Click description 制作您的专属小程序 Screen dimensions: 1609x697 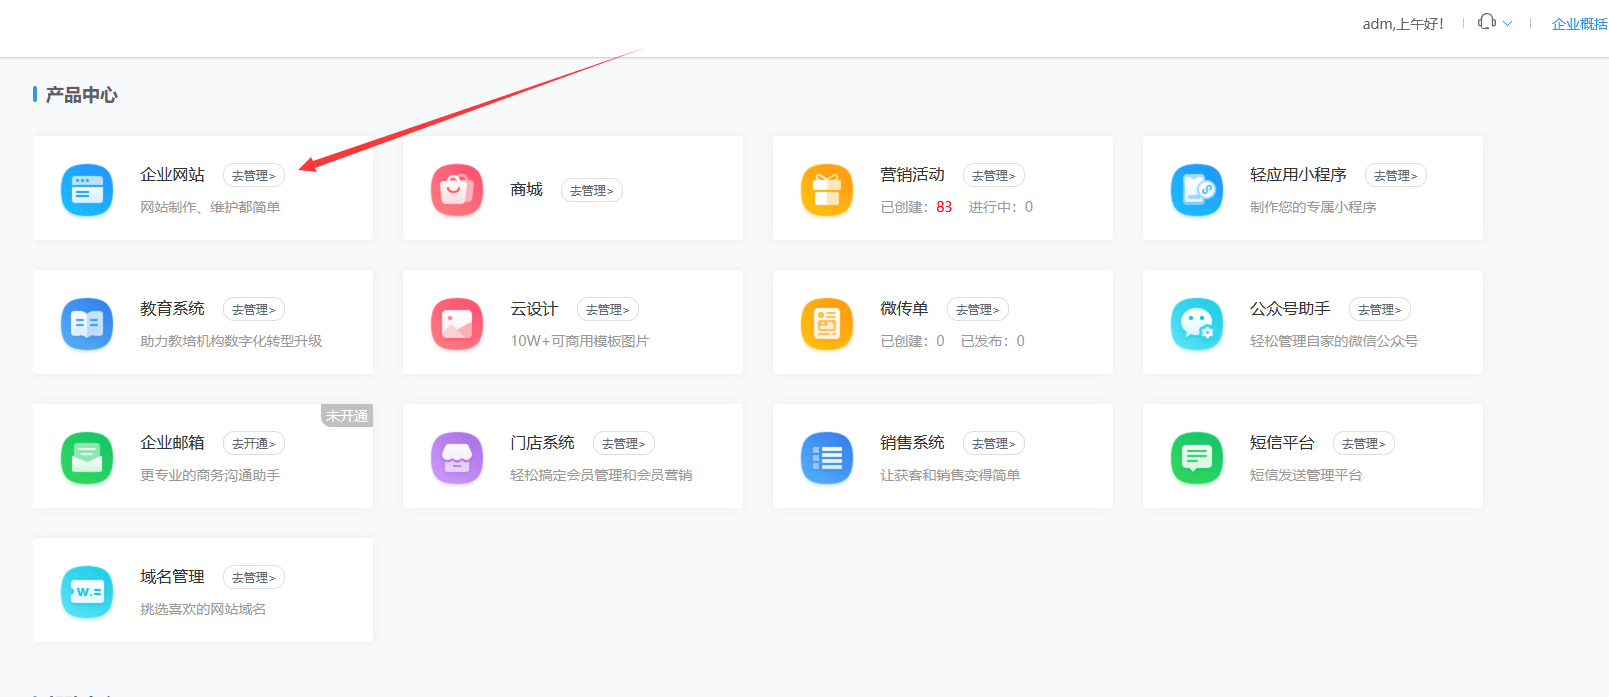(1313, 207)
